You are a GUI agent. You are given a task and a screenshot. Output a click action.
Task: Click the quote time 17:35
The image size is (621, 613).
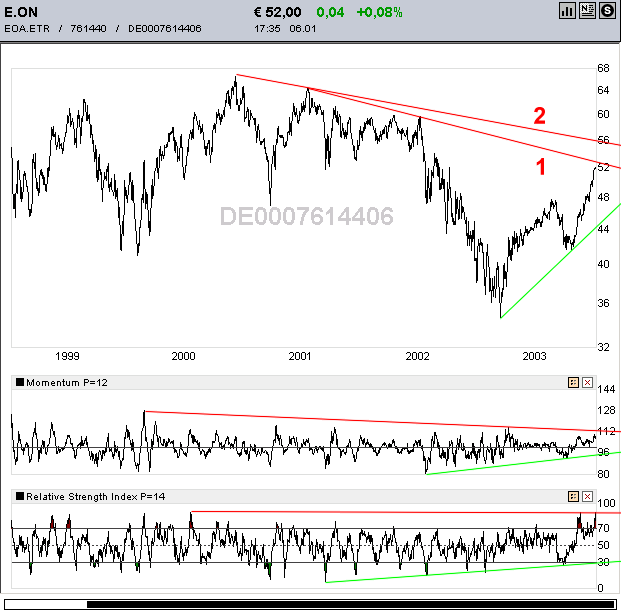point(267,29)
